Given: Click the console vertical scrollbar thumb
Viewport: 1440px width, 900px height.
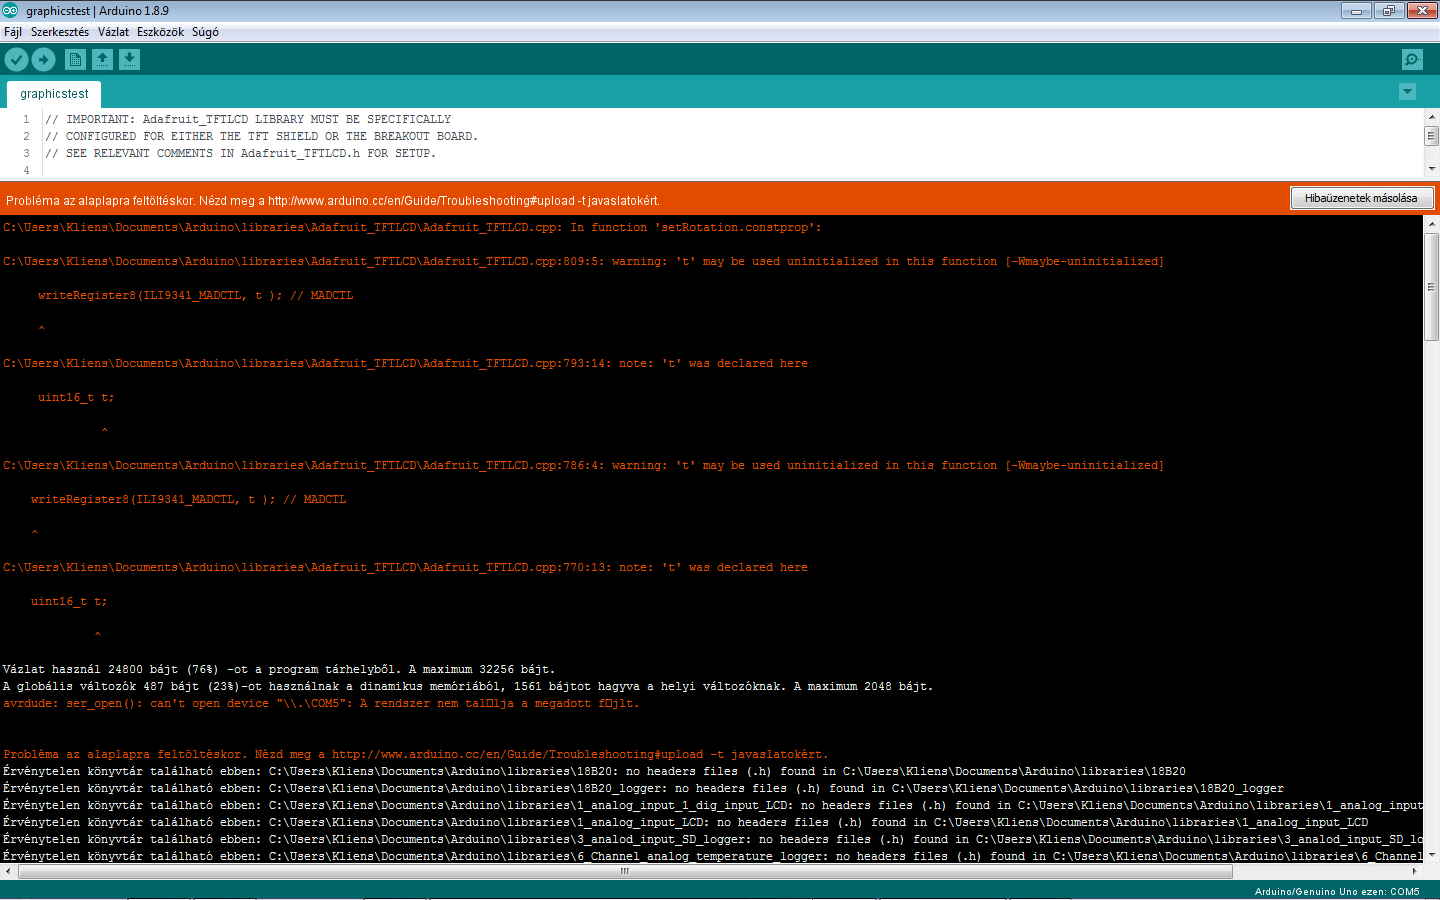Looking at the screenshot, I should pyautogui.click(x=1431, y=287).
